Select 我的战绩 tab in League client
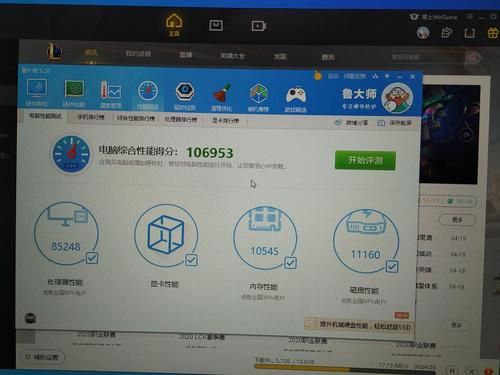 (x=138, y=53)
